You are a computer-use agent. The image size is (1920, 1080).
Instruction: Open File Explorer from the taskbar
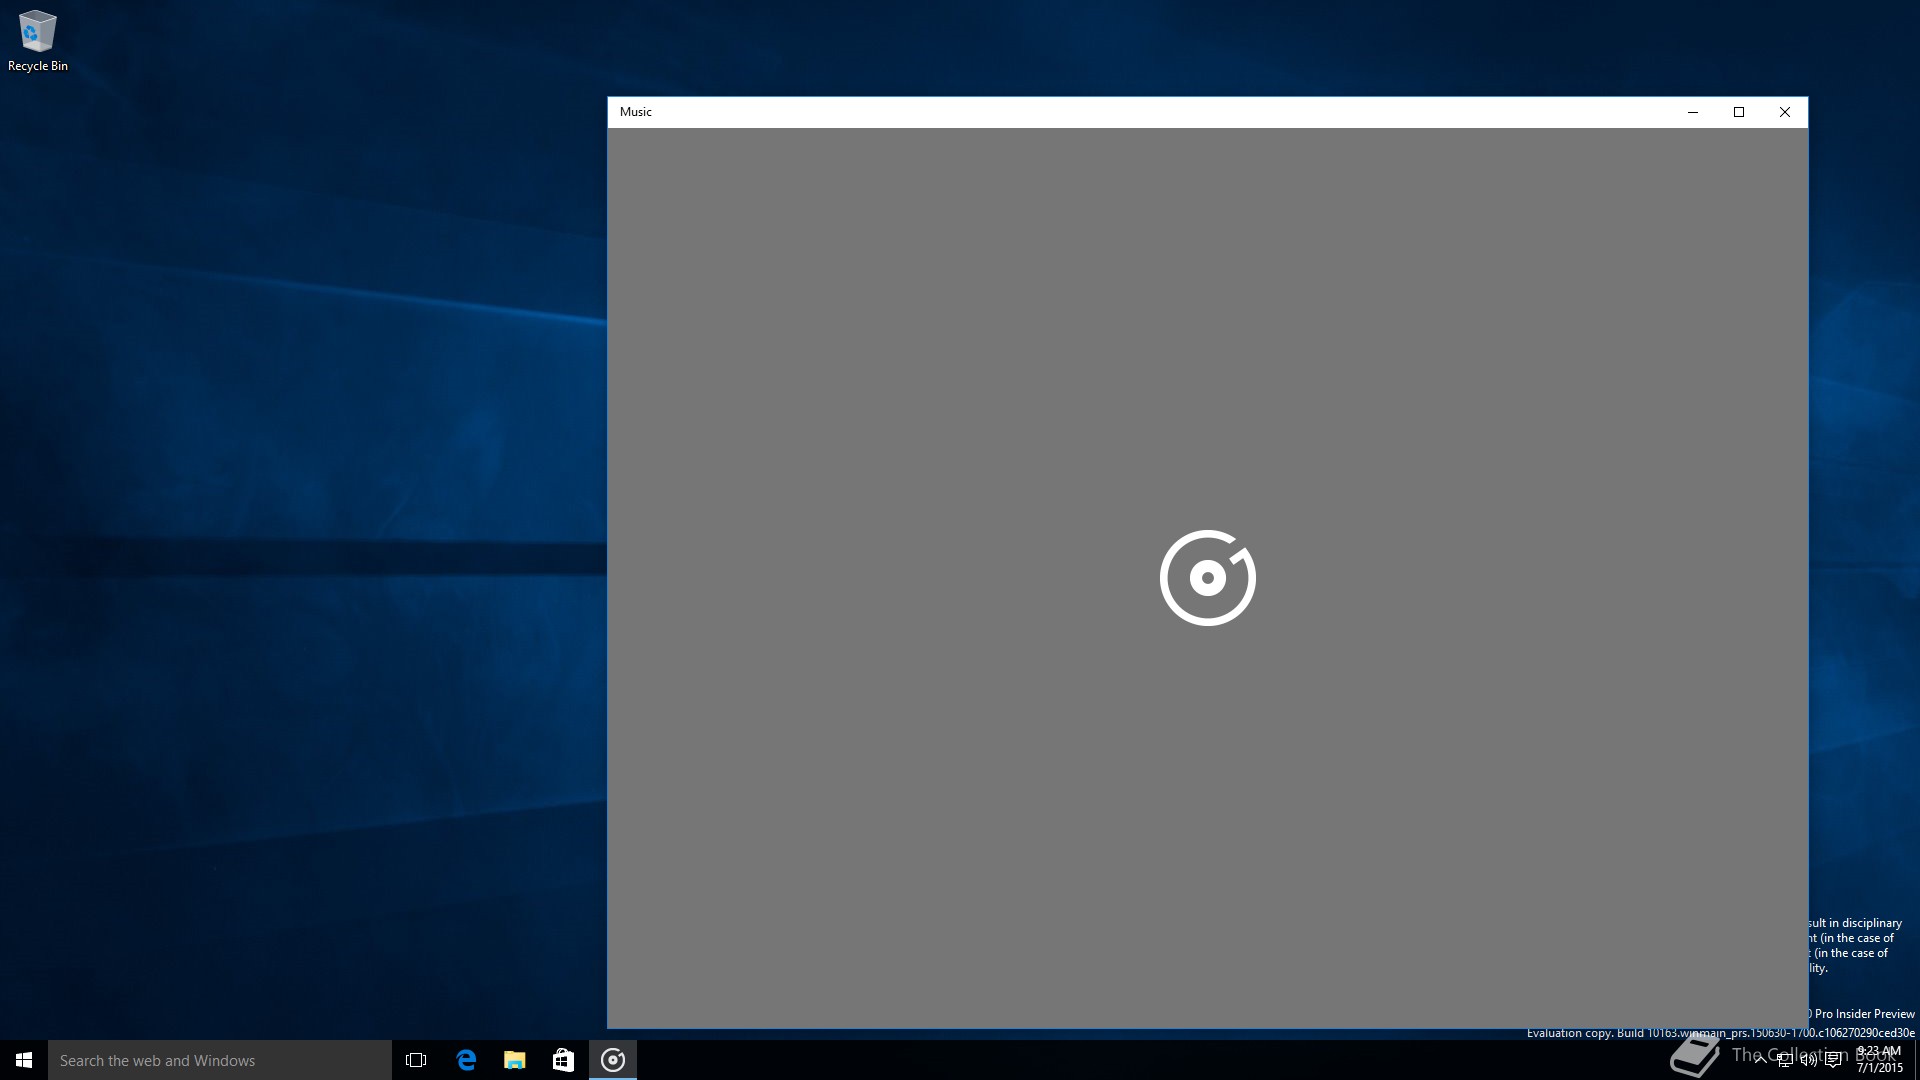[x=514, y=1060]
